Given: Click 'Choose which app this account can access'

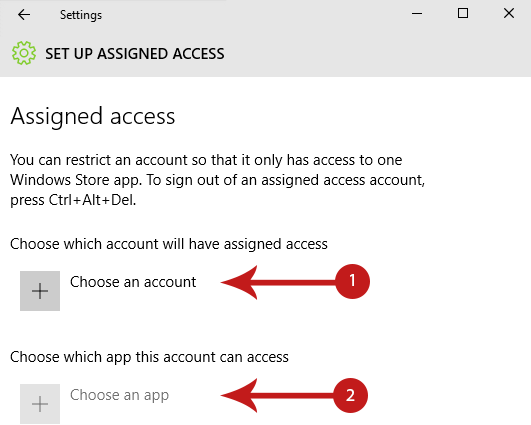Looking at the screenshot, I should click(x=149, y=357).
